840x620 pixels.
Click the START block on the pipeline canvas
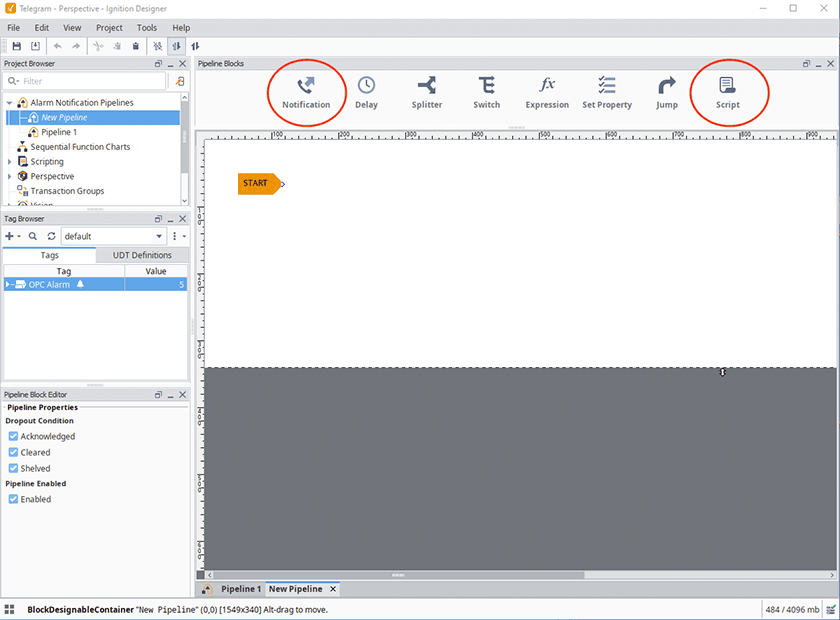tap(259, 184)
